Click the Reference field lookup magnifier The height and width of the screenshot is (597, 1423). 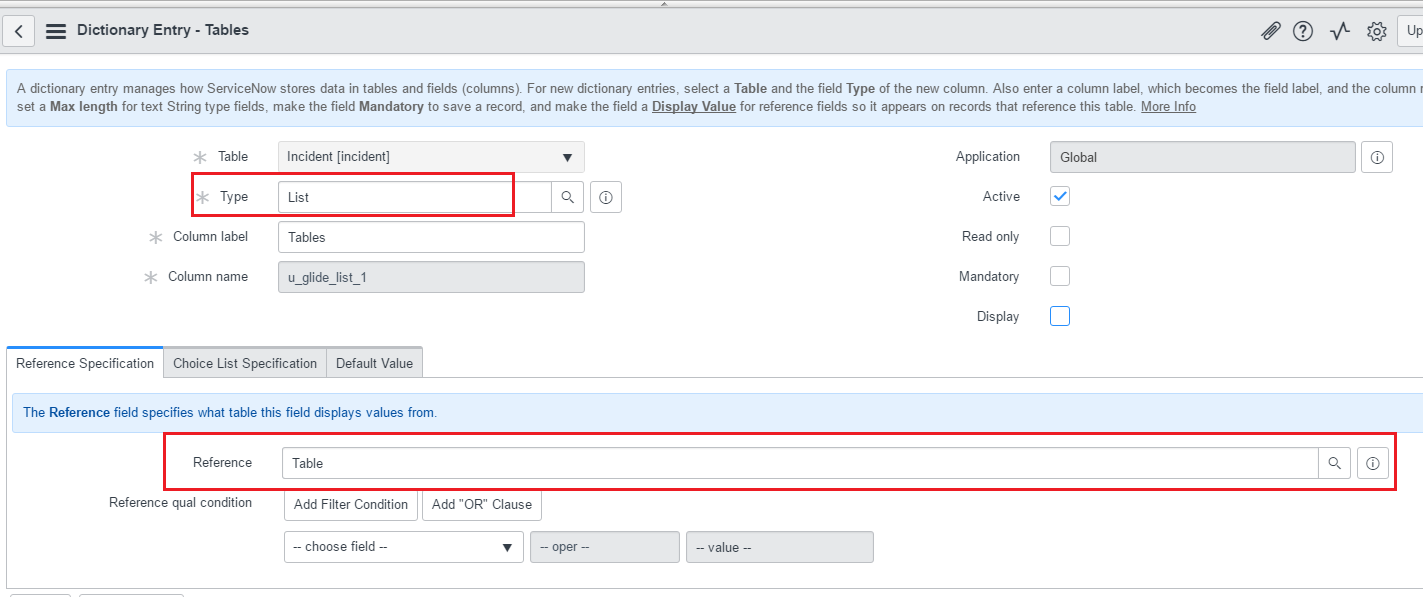pyautogui.click(x=1334, y=463)
